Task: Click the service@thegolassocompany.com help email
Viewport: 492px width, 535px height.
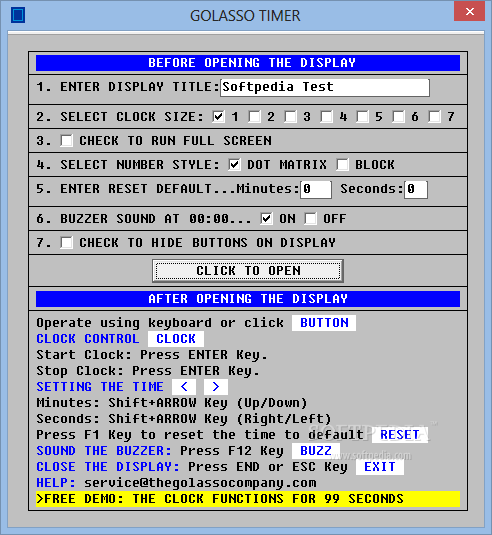Action: (200, 483)
